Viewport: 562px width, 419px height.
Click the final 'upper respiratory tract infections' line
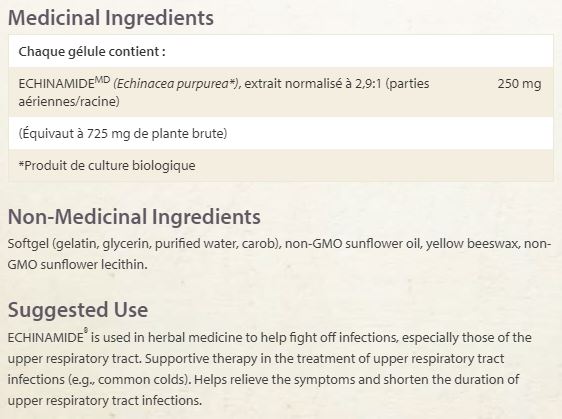[105, 400]
